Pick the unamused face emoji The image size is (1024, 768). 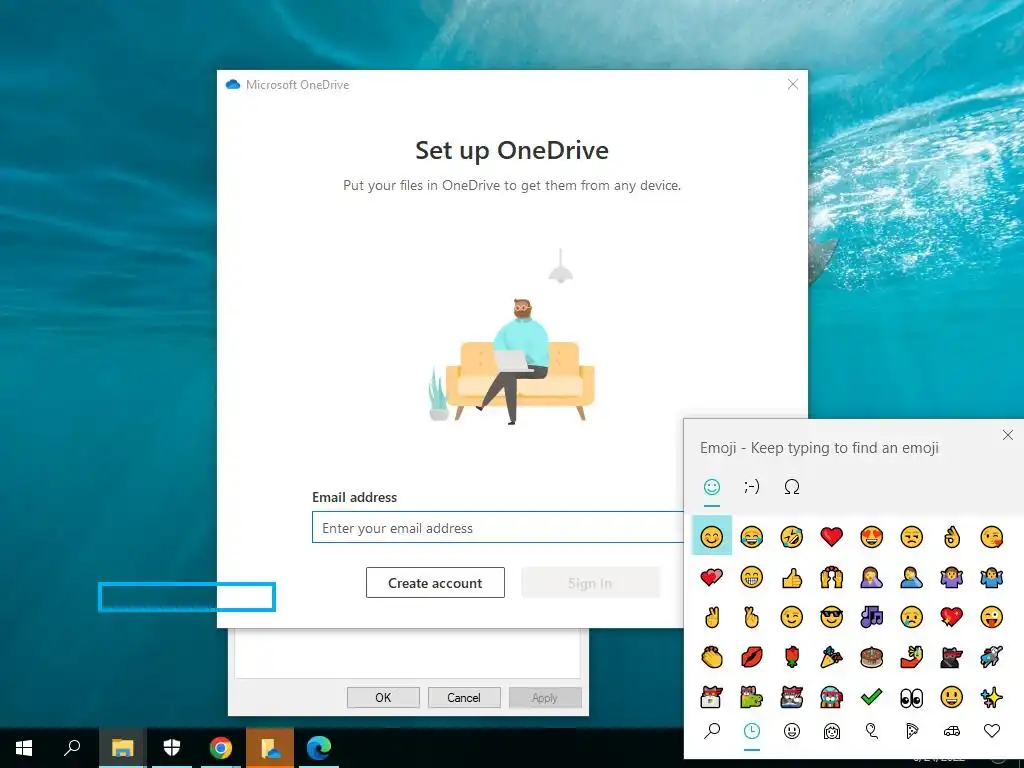click(912, 537)
